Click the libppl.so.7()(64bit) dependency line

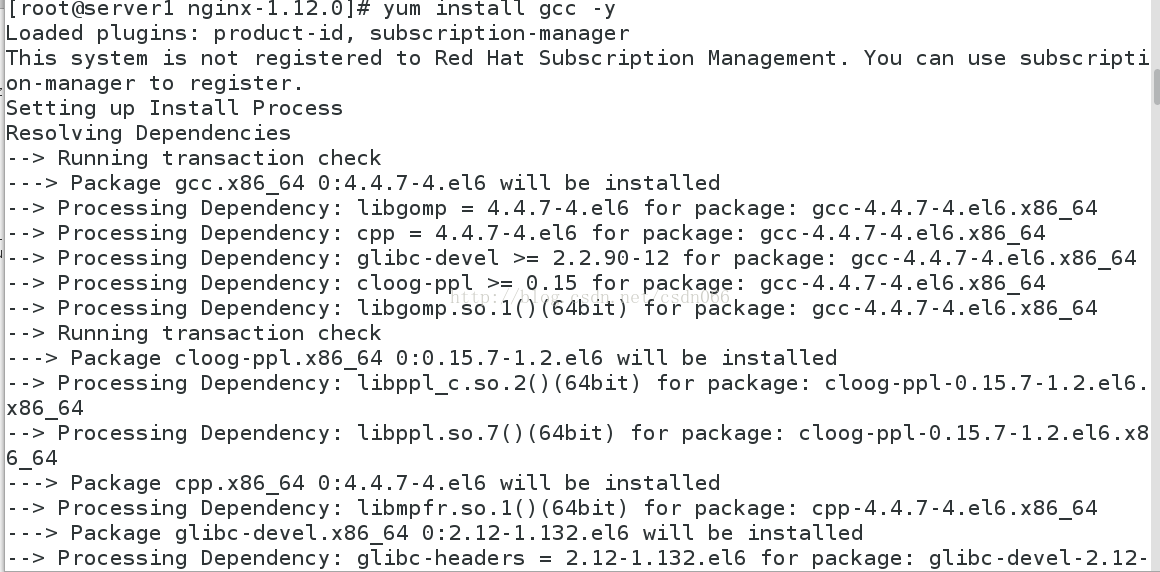click(x=578, y=445)
